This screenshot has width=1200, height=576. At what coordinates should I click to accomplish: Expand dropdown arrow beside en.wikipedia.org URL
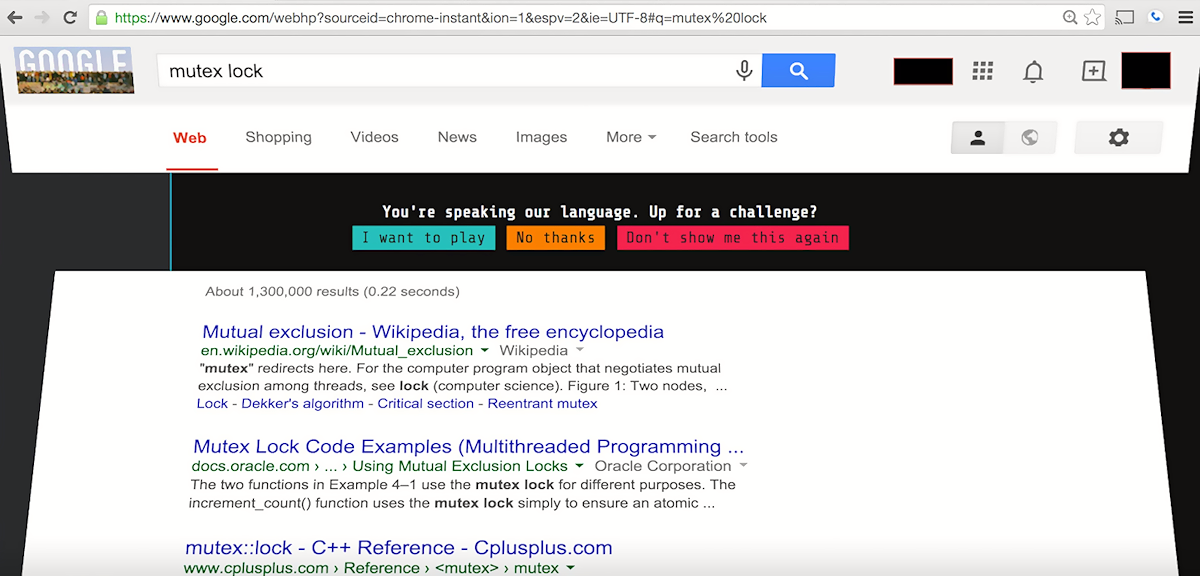pos(485,351)
